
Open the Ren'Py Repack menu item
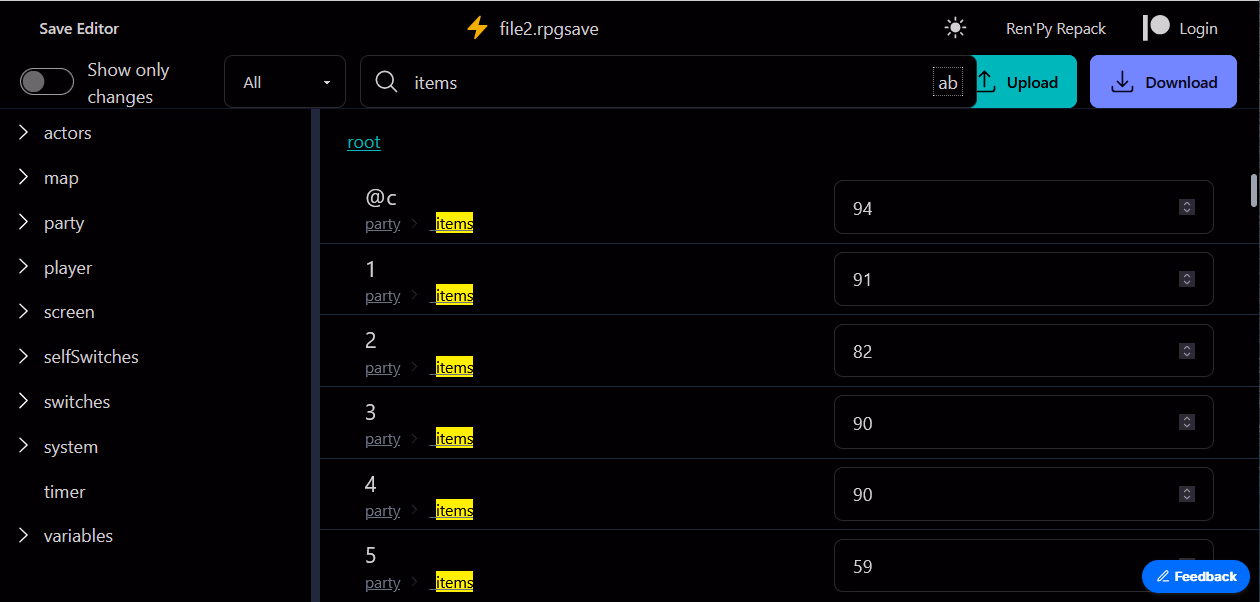[1056, 29]
